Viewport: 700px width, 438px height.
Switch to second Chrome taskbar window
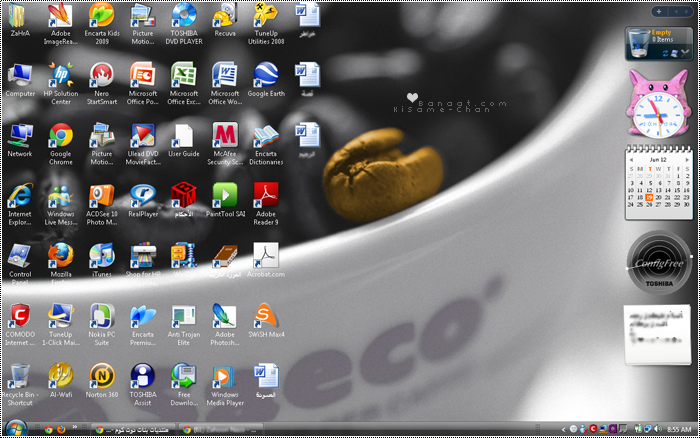(221, 430)
